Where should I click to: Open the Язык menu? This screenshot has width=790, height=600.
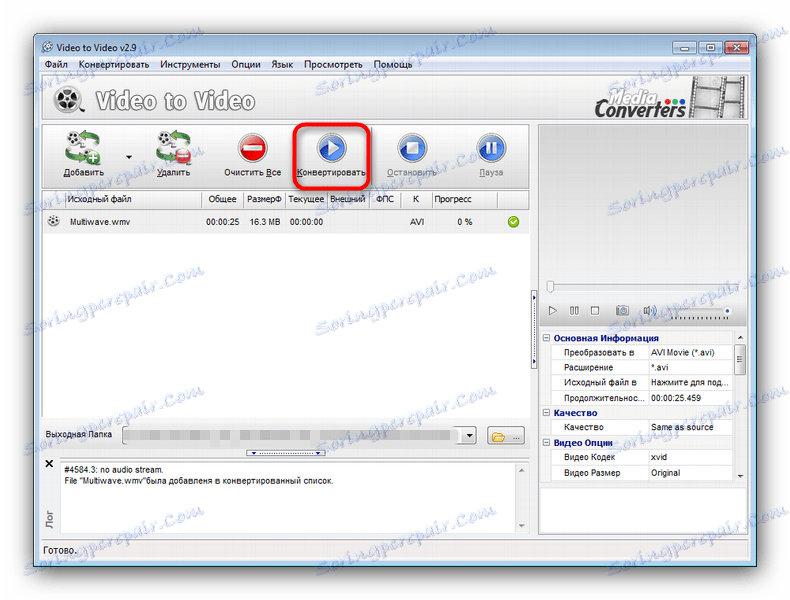[282, 64]
